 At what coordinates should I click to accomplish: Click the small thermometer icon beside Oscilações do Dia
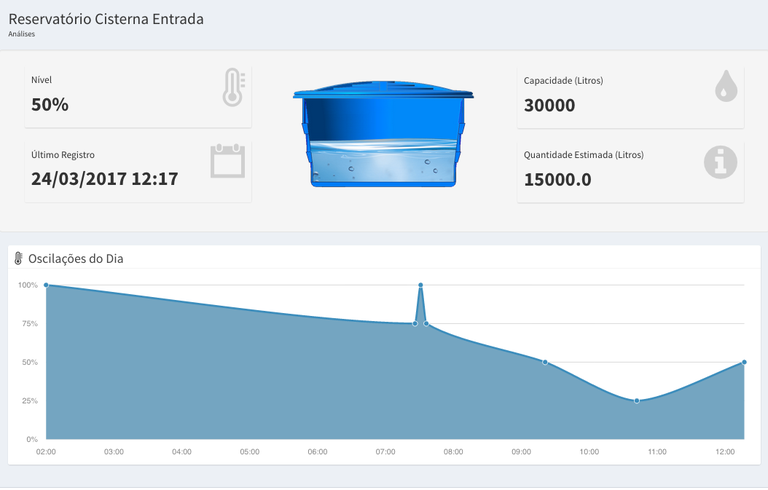[18, 259]
